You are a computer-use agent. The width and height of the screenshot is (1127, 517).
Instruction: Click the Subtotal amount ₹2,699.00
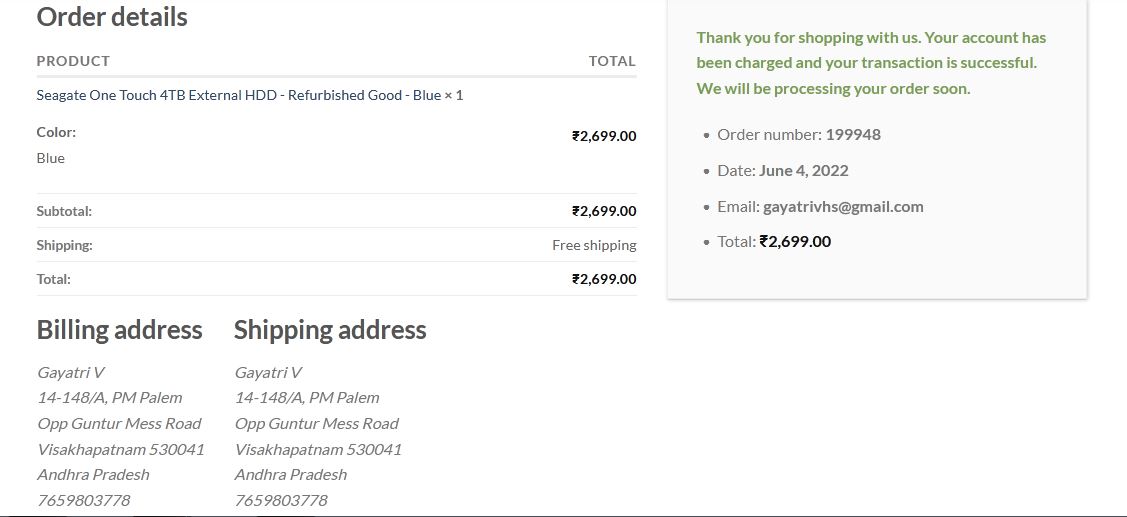click(x=604, y=211)
